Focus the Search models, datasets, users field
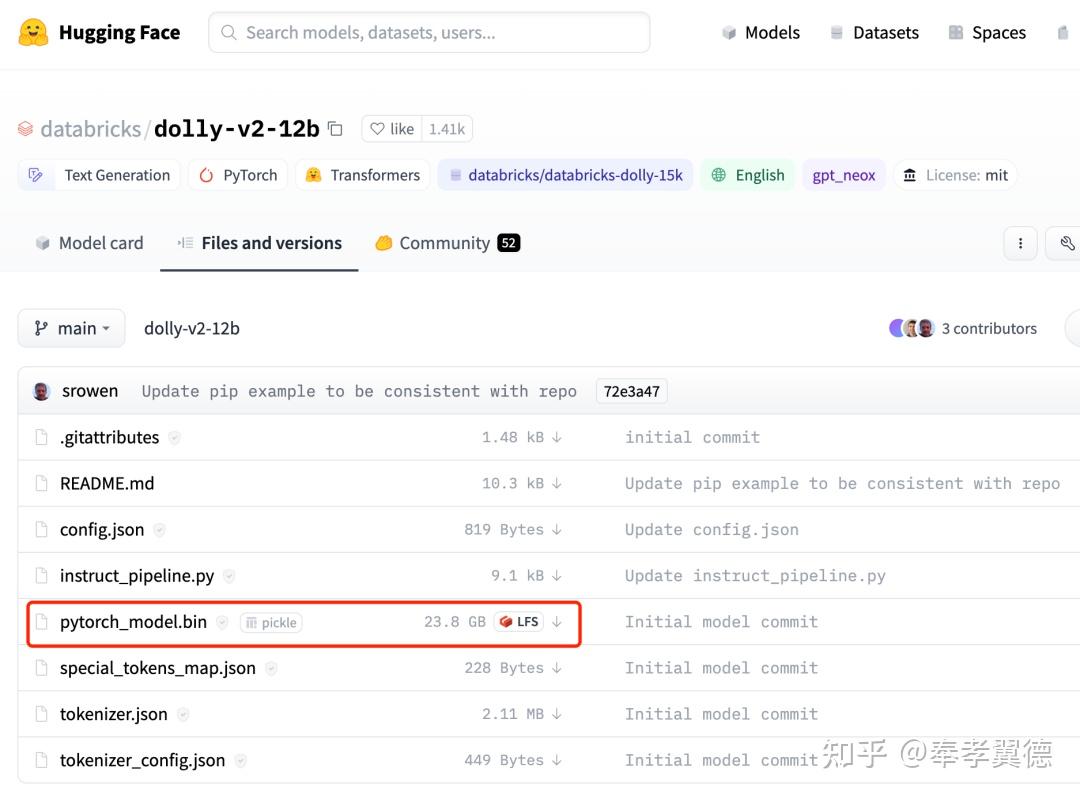Viewport: 1080px width, 798px height. pyautogui.click(x=429, y=32)
